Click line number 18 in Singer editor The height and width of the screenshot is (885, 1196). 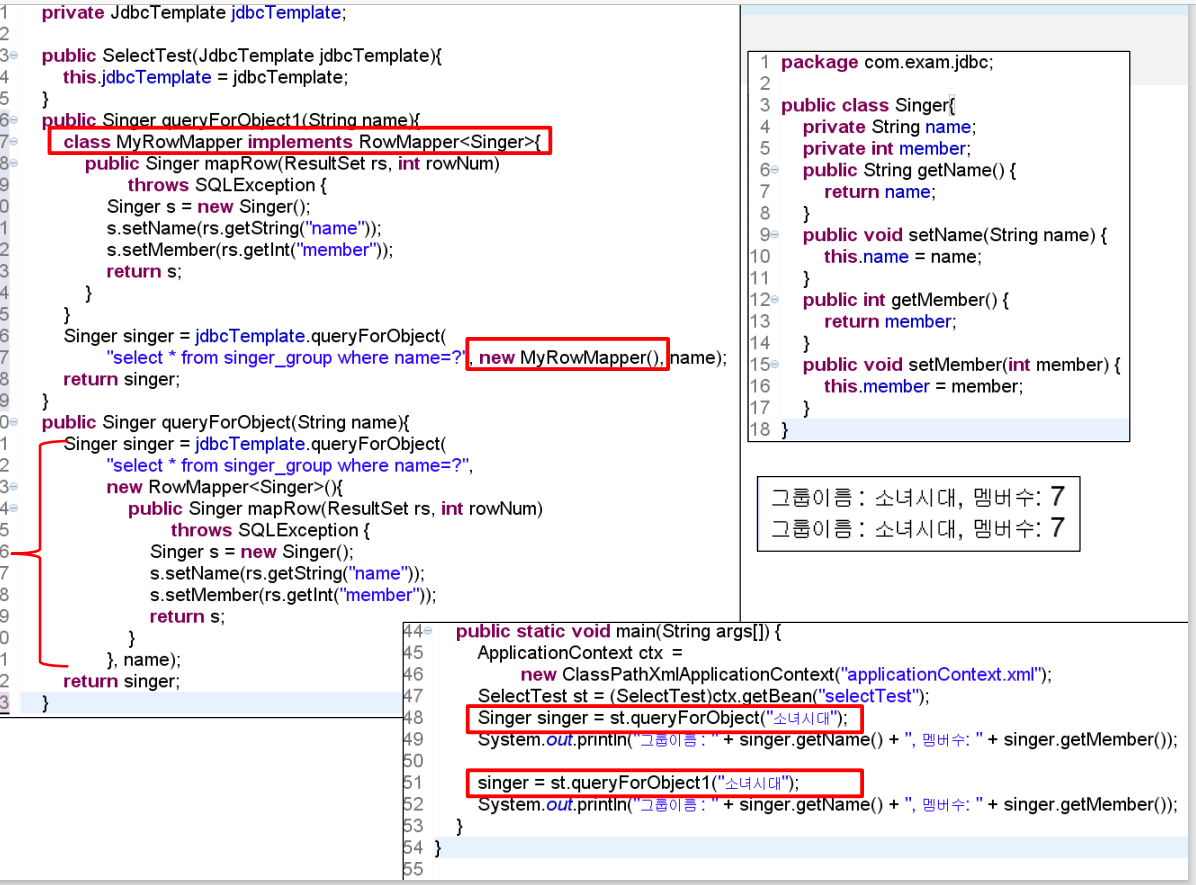tap(760, 430)
